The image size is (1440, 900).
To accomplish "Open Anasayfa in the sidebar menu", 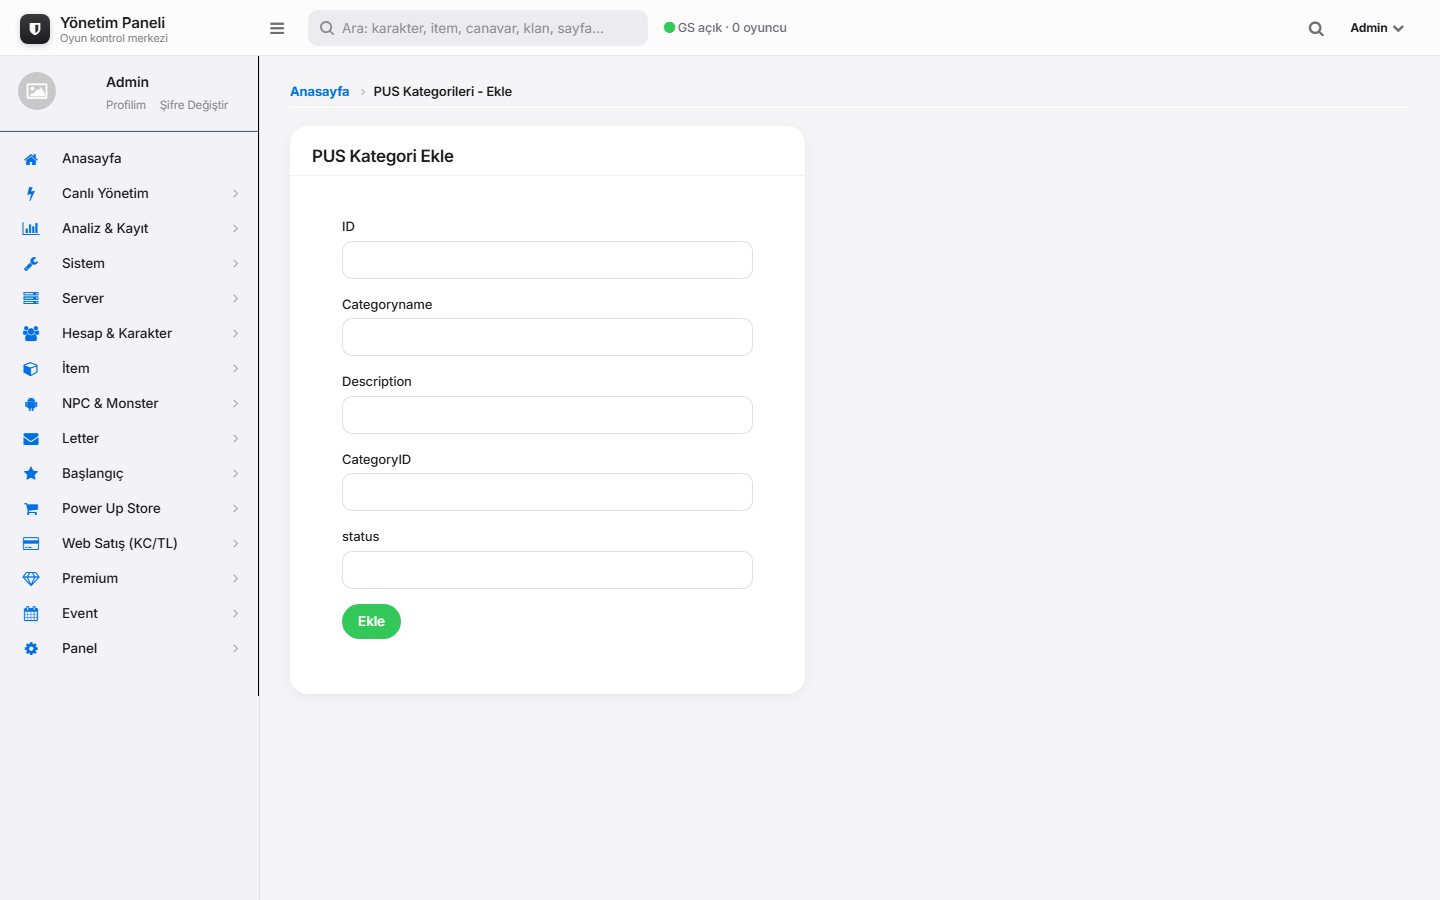I will pos(129,159).
